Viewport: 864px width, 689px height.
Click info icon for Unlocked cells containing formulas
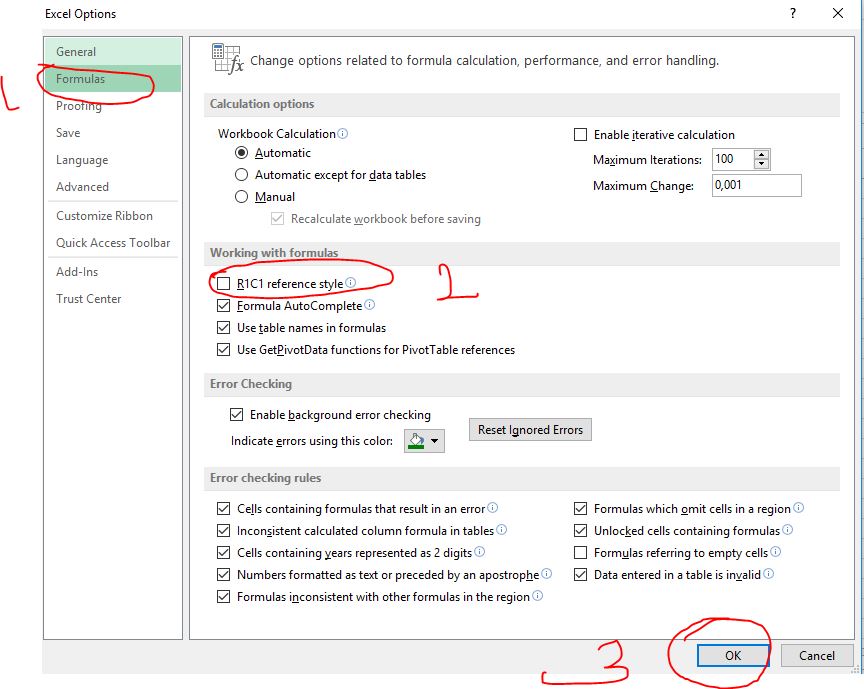pos(787,530)
